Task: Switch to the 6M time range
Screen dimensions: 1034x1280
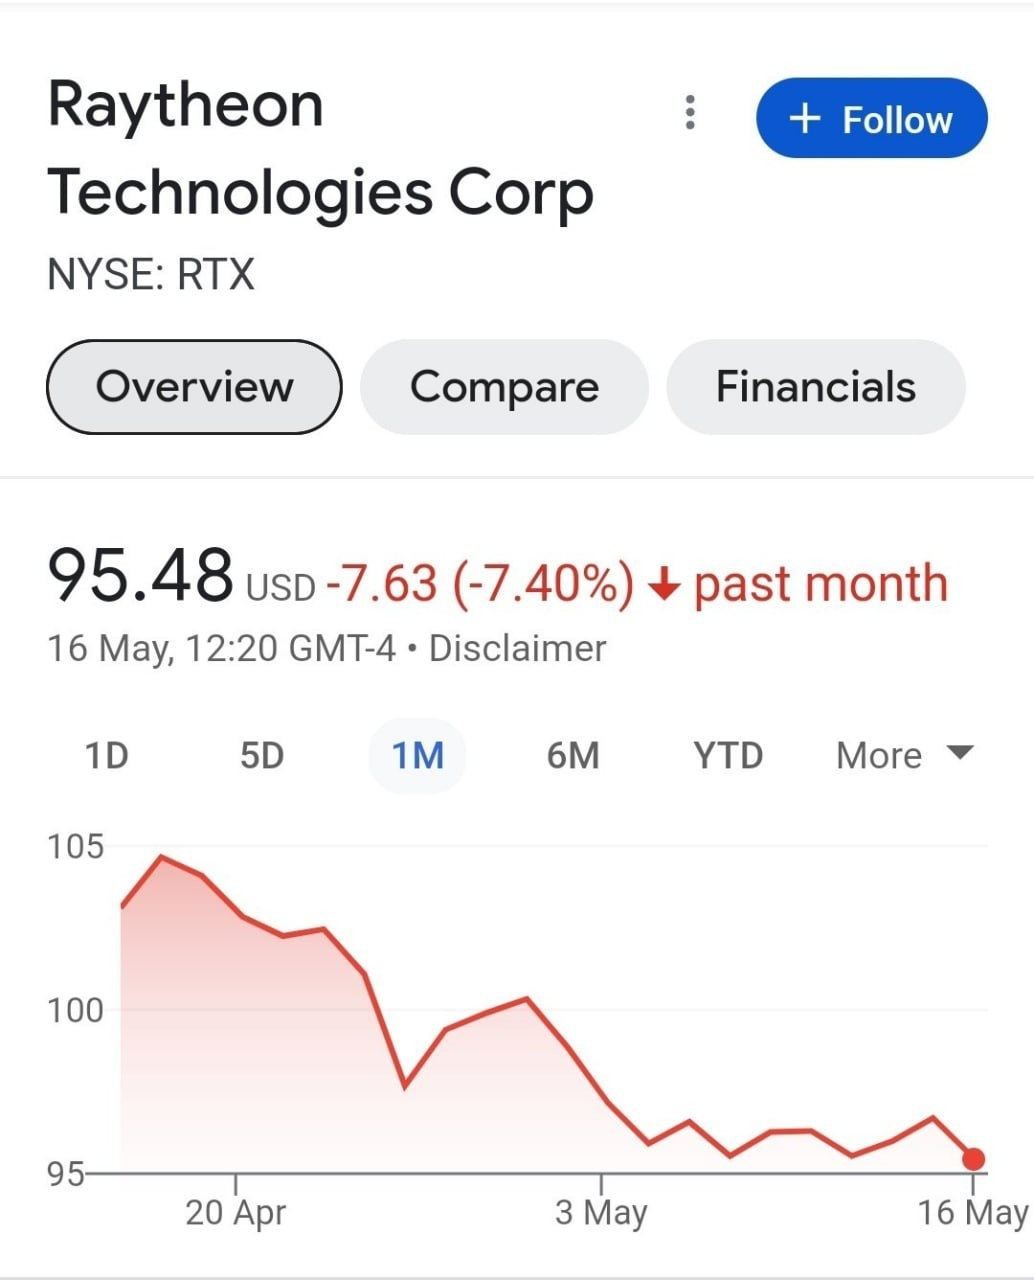Action: (x=573, y=755)
